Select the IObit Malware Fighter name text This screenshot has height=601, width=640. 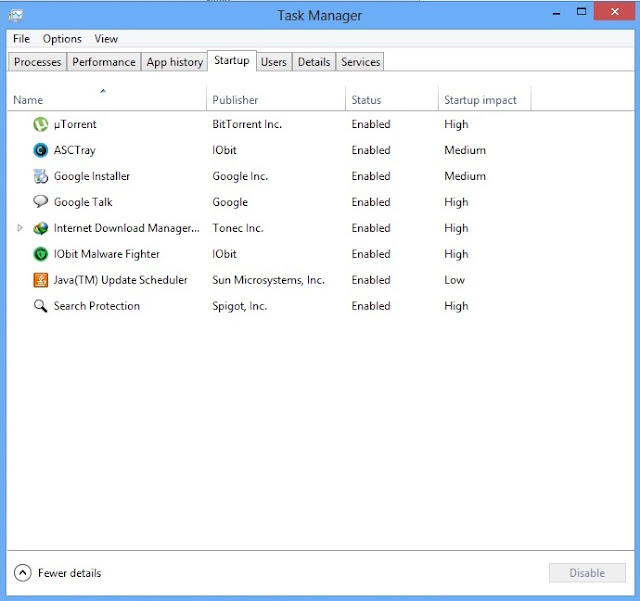click(x=107, y=254)
